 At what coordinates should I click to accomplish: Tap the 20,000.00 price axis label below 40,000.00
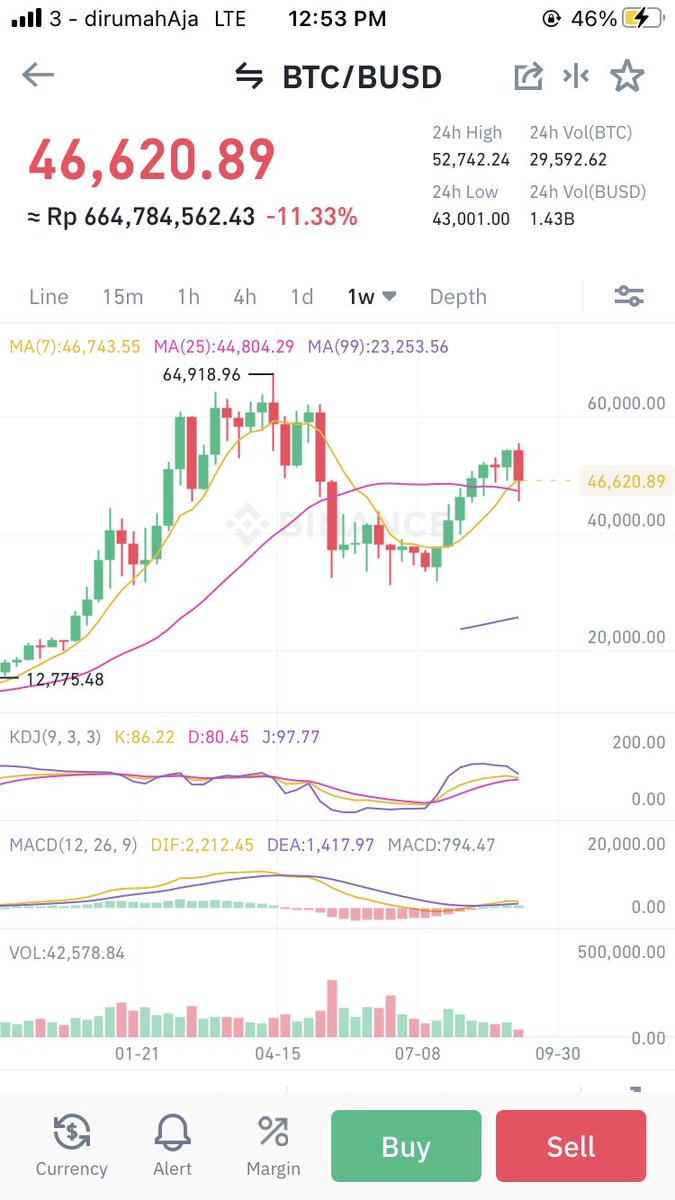point(626,637)
